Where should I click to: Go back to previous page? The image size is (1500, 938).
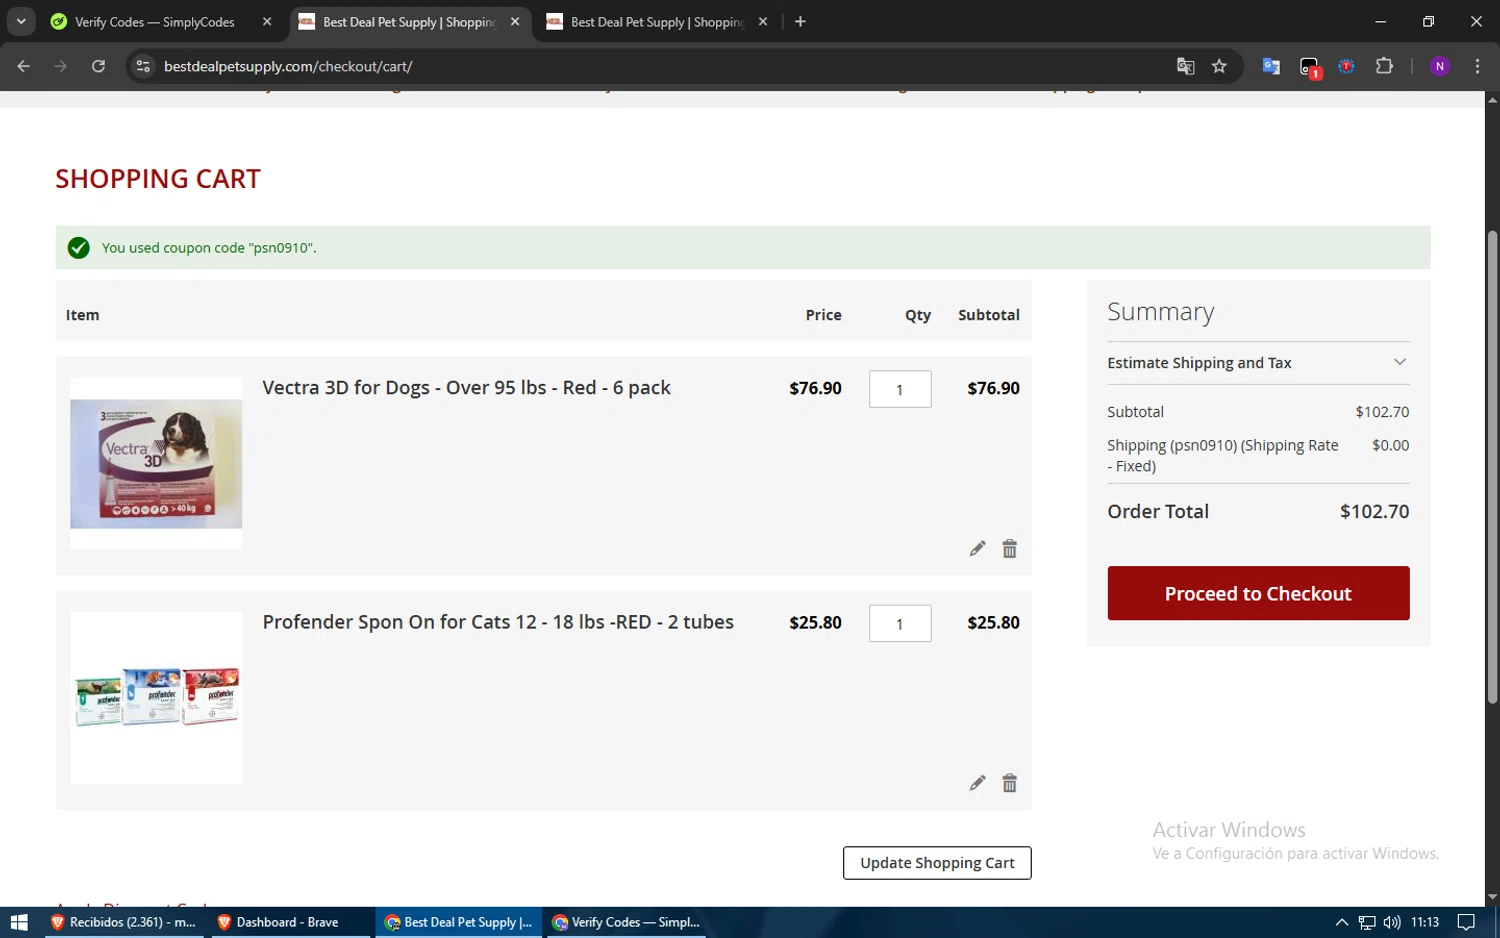pos(24,66)
